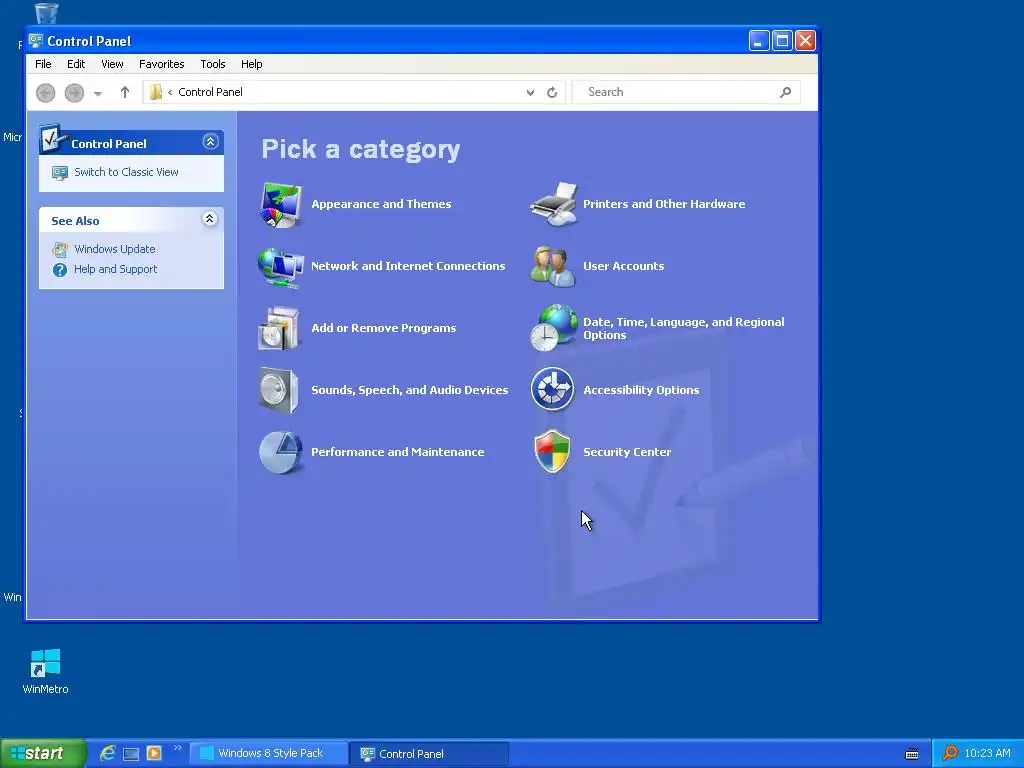1024x768 pixels.
Task: Click the on-screen keyboard tray icon
Action: pos(912,754)
